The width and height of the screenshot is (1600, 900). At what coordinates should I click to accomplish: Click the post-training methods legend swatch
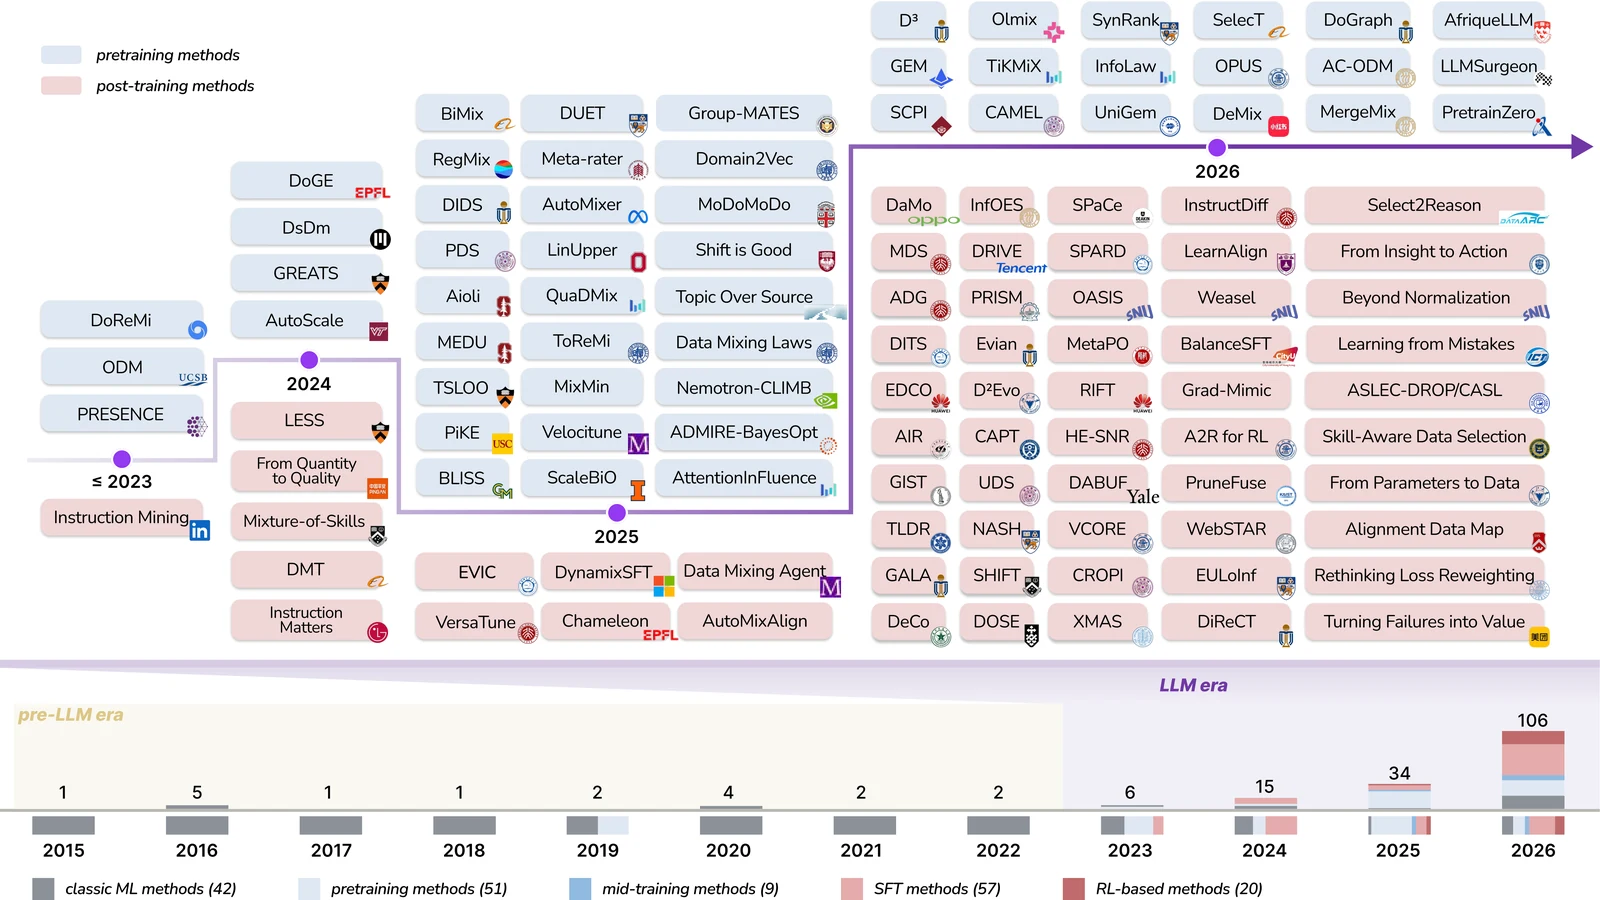click(61, 85)
